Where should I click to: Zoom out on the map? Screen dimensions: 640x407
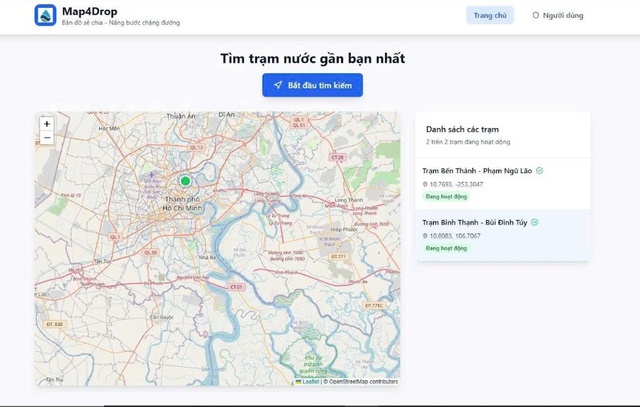click(47, 138)
